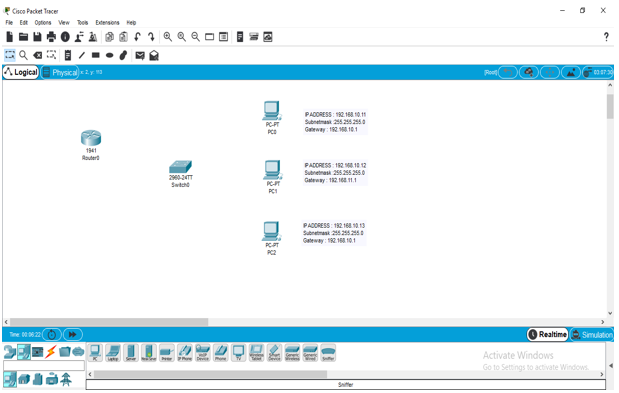Open the Environment time button showing 03:07:30

click(x=598, y=72)
